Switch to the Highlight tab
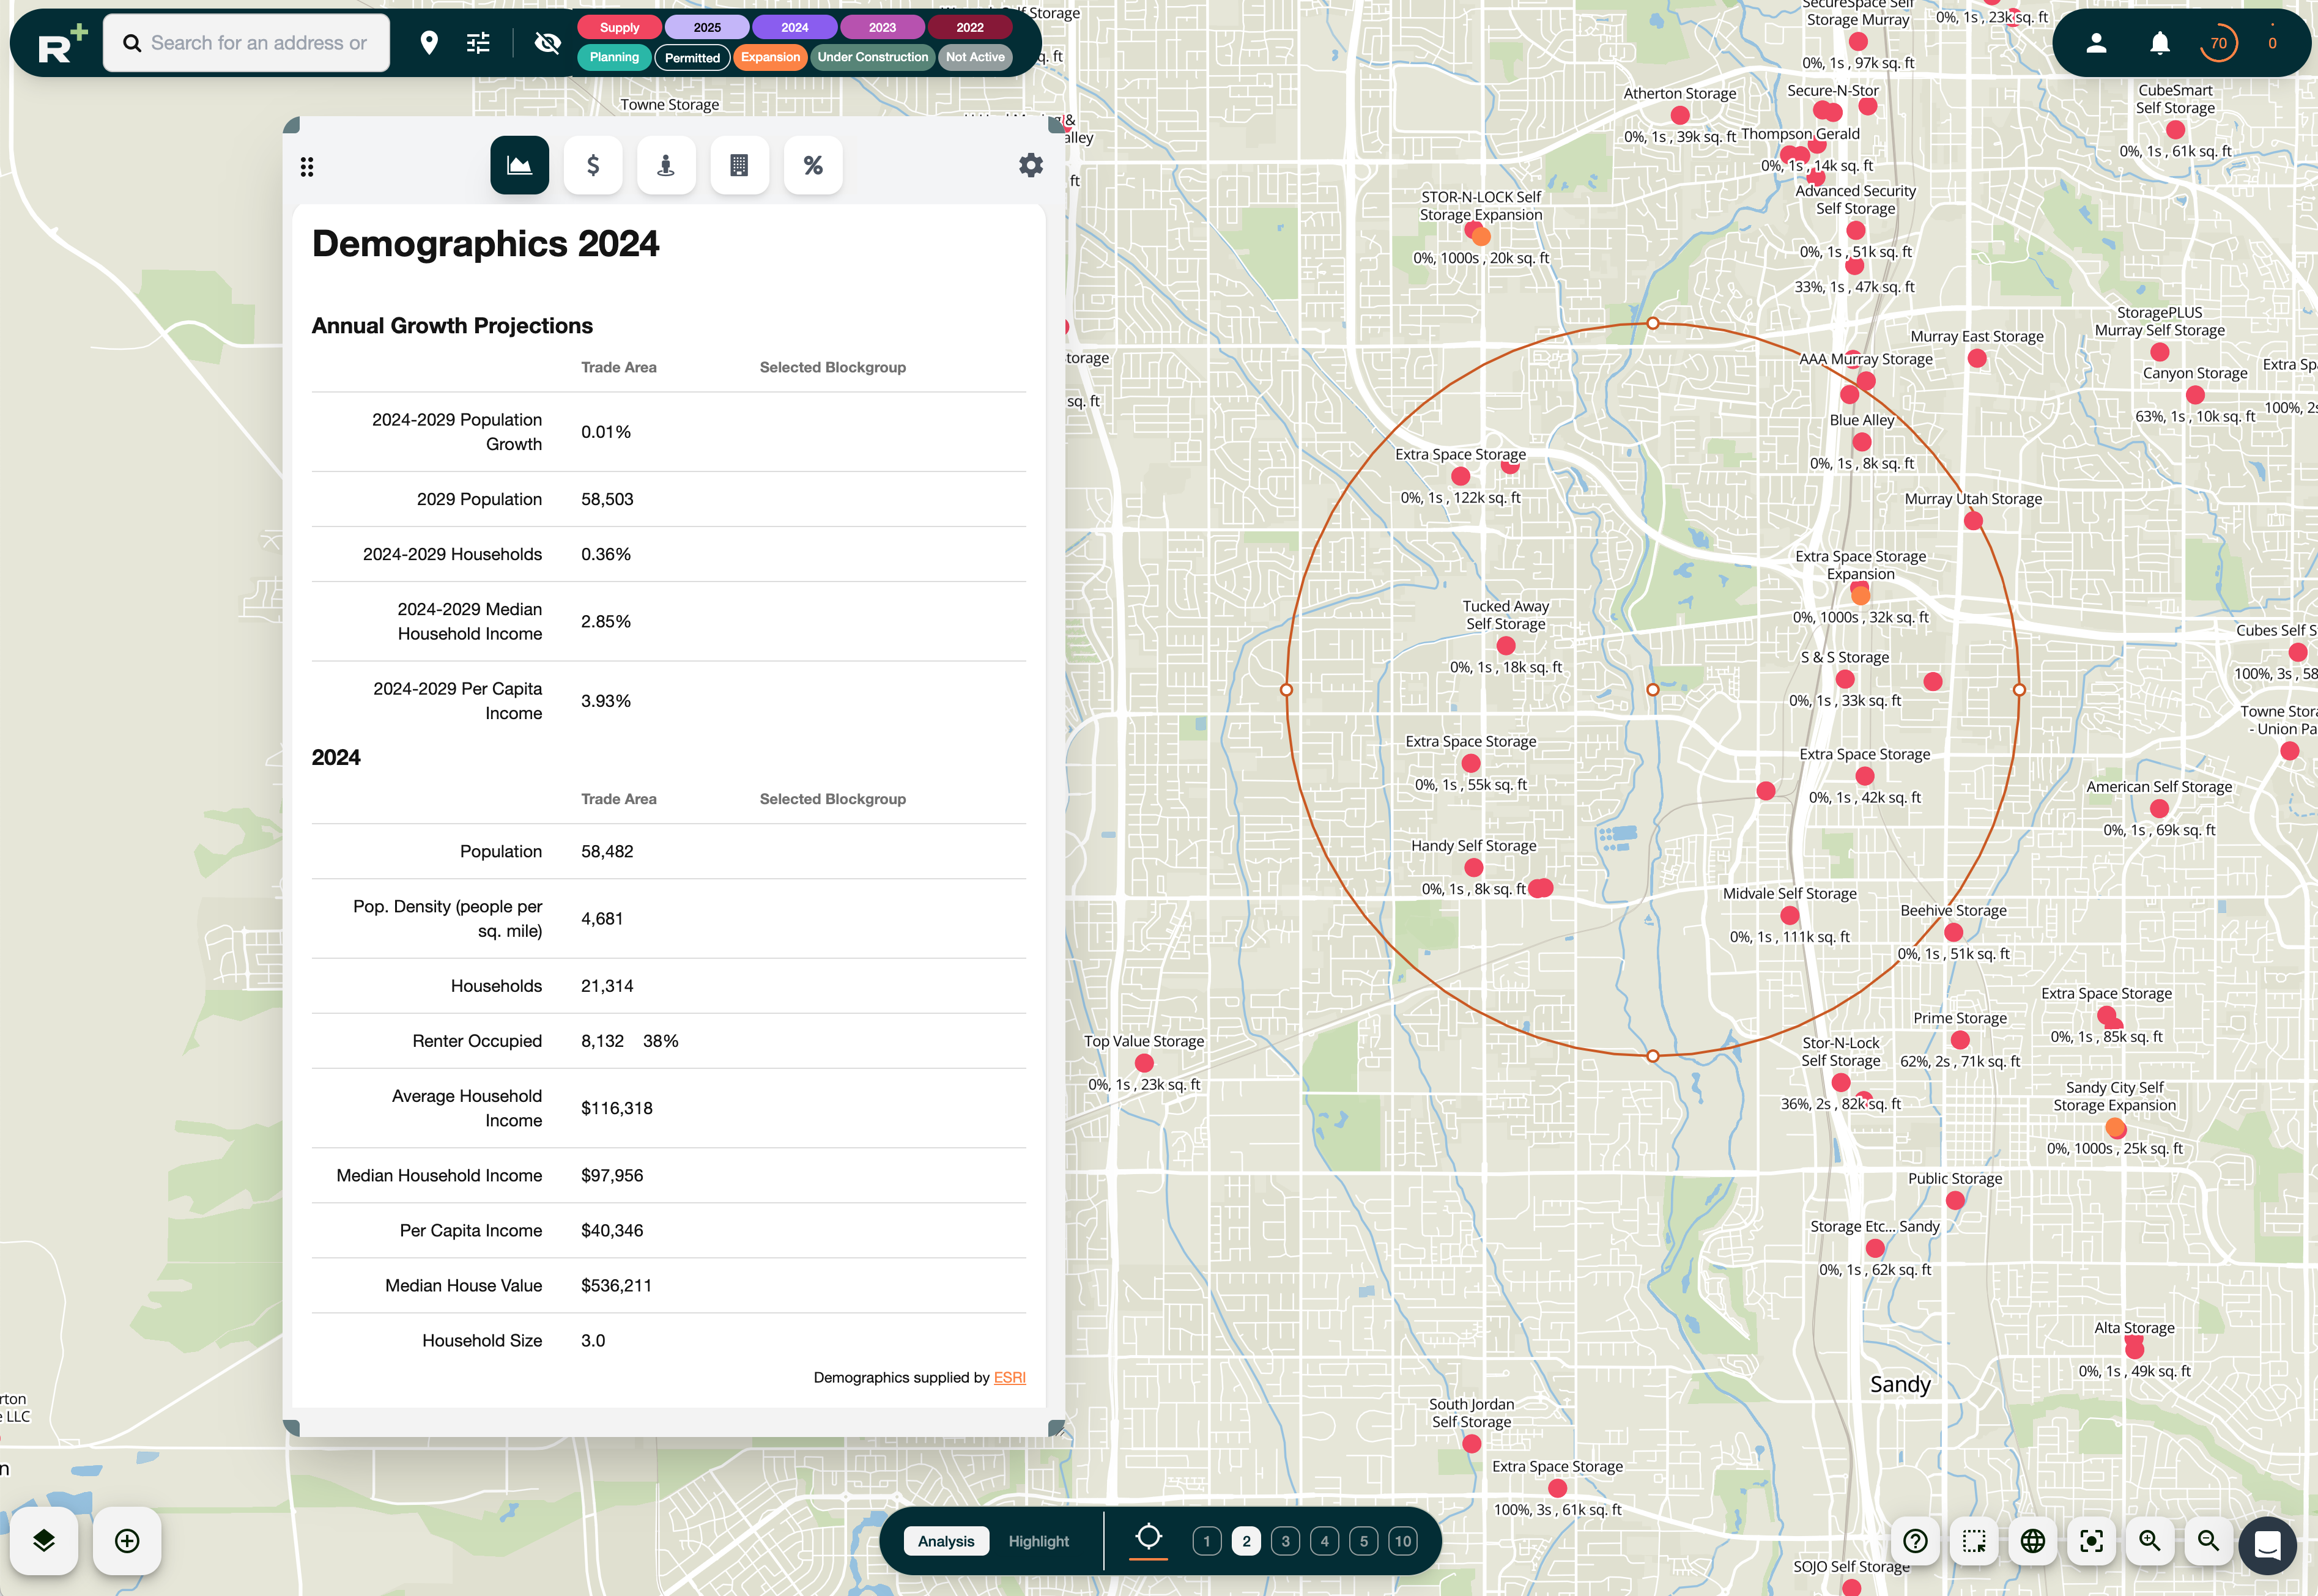The width and height of the screenshot is (2318, 1596). pos(1039,1541)
